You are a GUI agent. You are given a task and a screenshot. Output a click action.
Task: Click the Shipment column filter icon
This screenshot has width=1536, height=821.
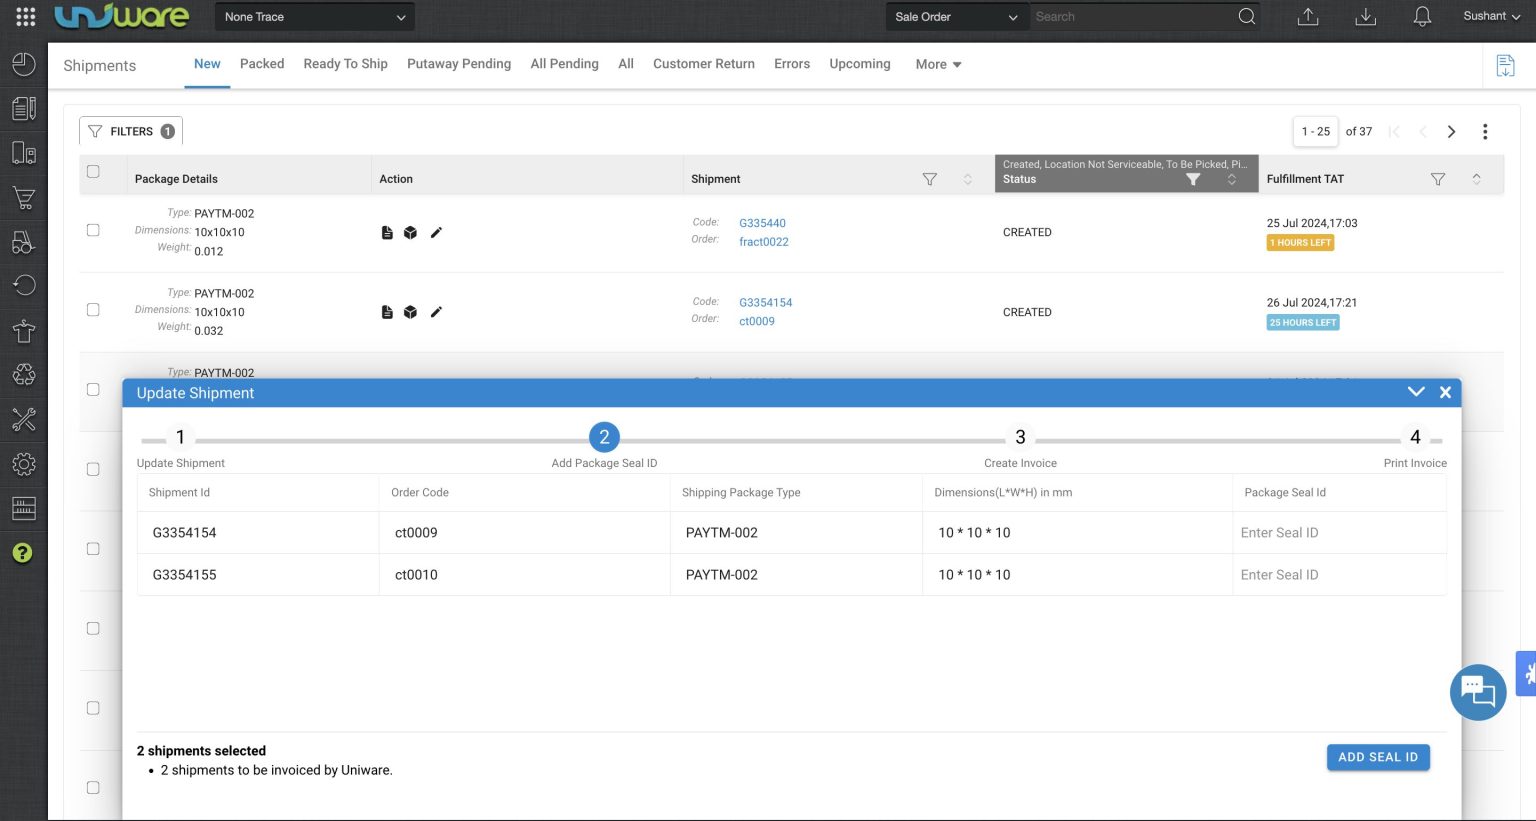pyautogui.click(x=929, y=179)
